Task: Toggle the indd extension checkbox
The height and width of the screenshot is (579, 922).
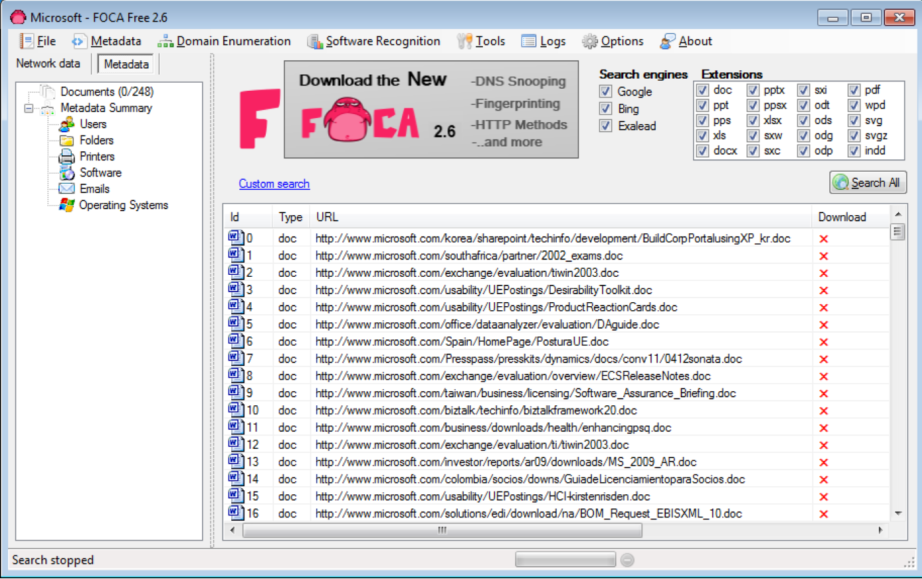Action: click(854, 151)
